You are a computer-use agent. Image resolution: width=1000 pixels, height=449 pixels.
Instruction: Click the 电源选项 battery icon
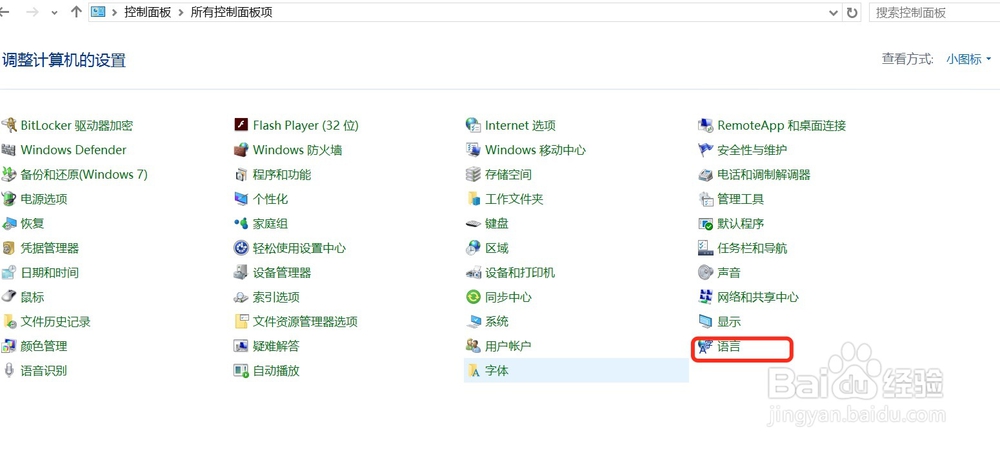8,199
